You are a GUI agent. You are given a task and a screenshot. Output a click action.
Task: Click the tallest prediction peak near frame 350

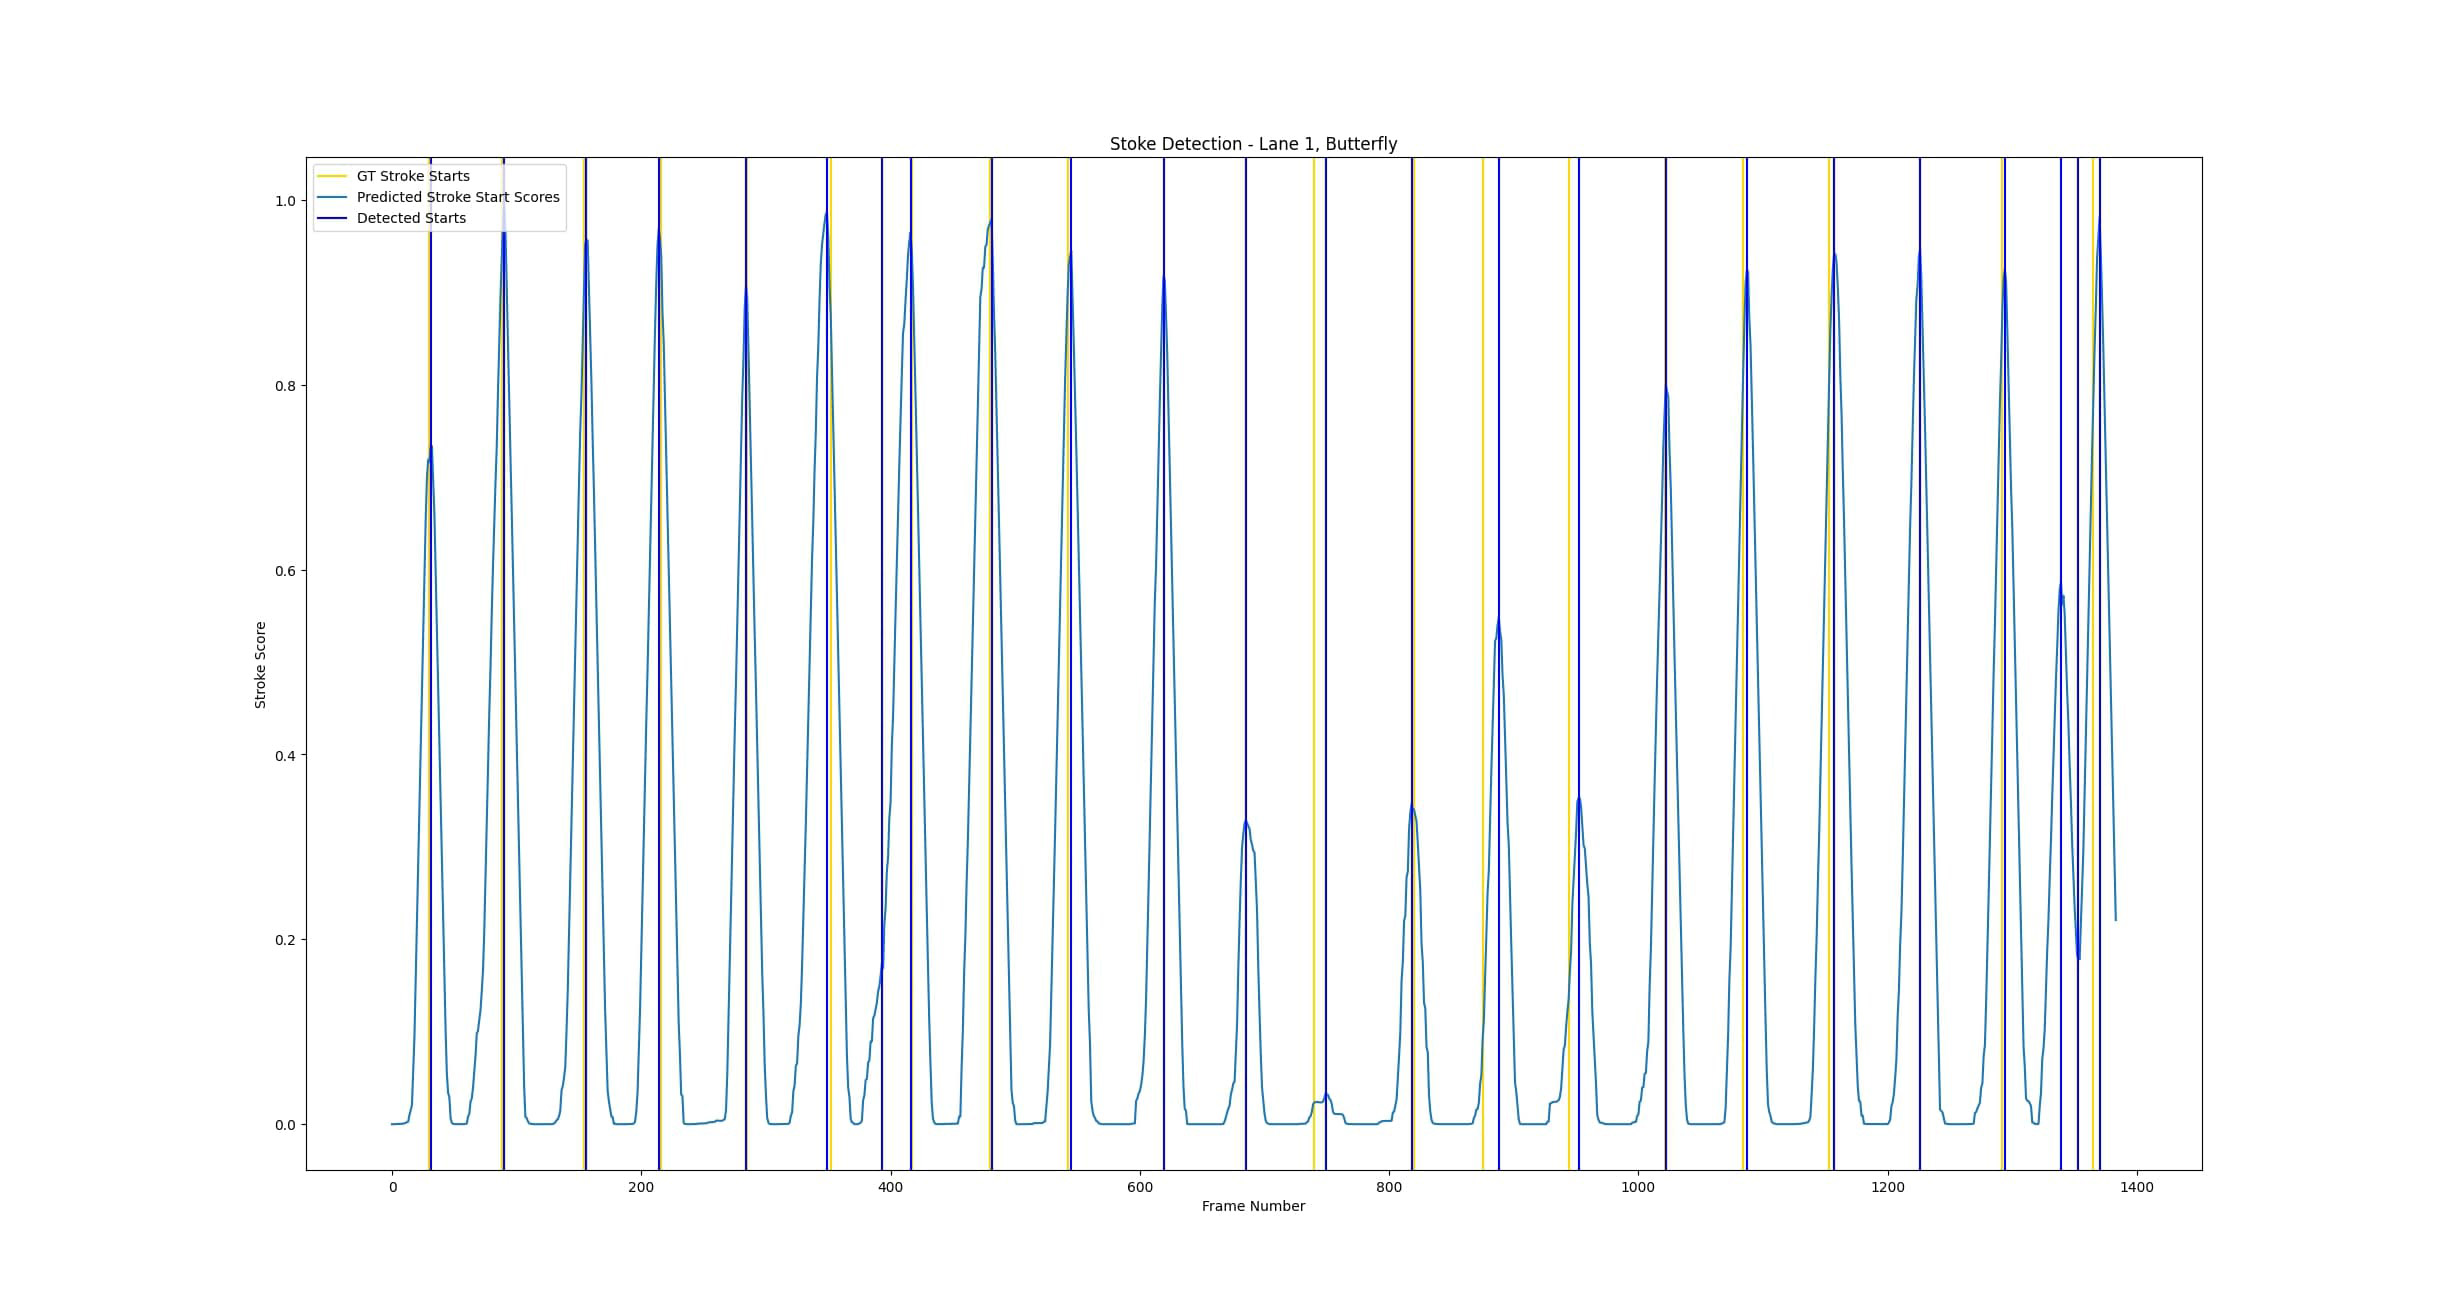826,215
